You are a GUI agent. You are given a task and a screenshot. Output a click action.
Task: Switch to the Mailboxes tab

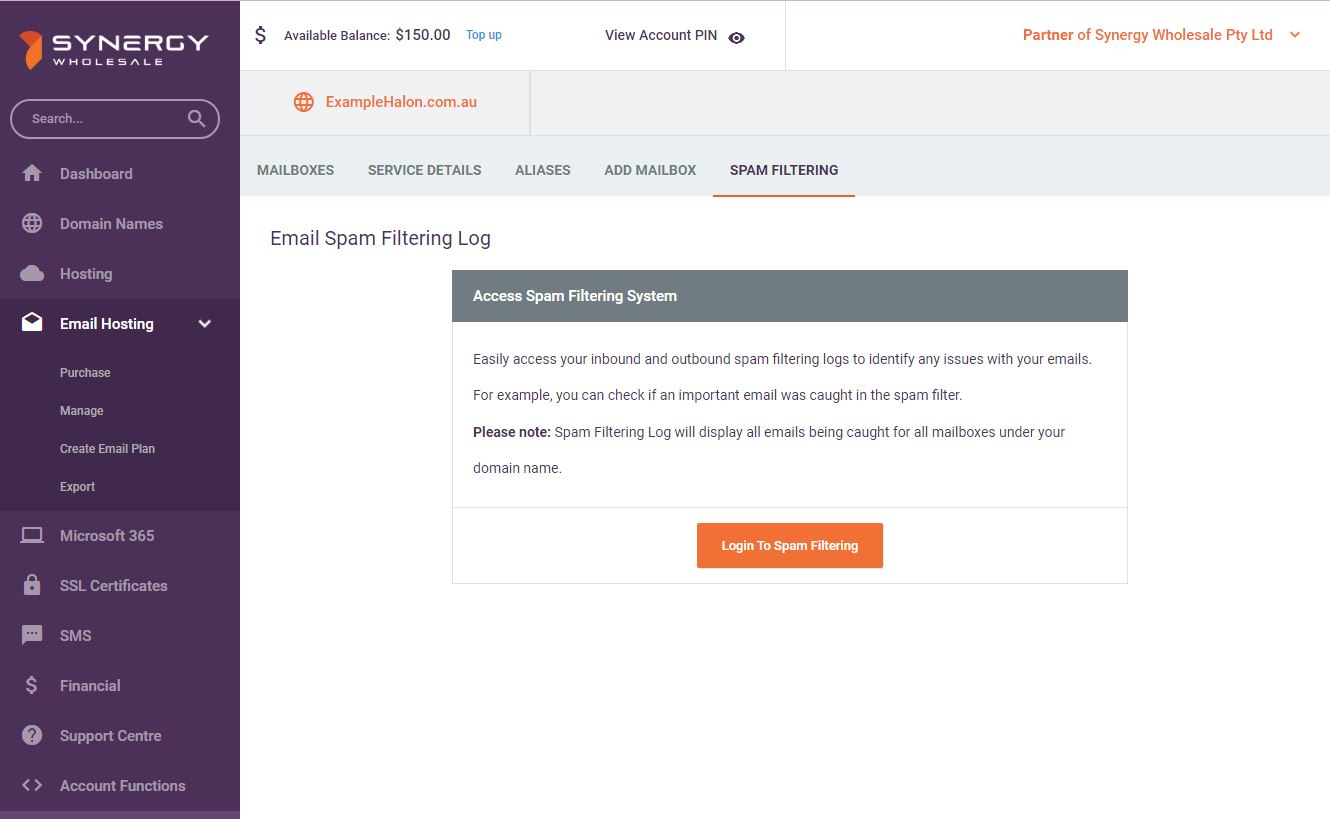point(295,170)
